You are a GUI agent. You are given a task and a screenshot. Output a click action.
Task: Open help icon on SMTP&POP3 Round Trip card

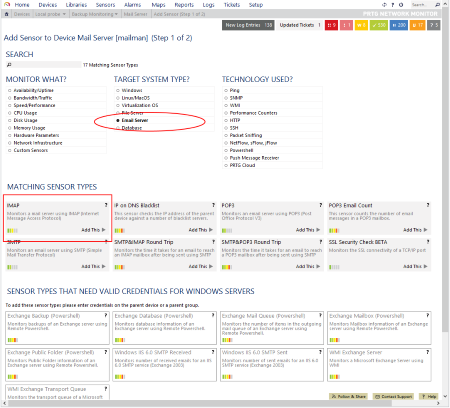321,242
